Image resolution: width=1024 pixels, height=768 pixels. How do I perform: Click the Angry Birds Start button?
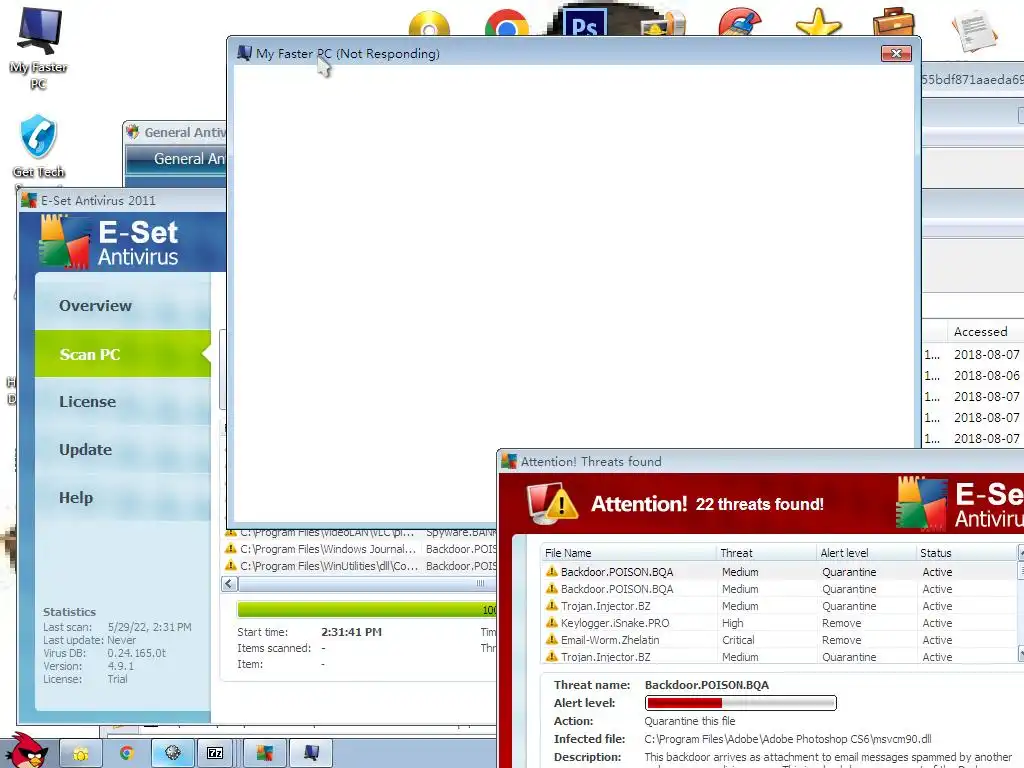(26, 751)
